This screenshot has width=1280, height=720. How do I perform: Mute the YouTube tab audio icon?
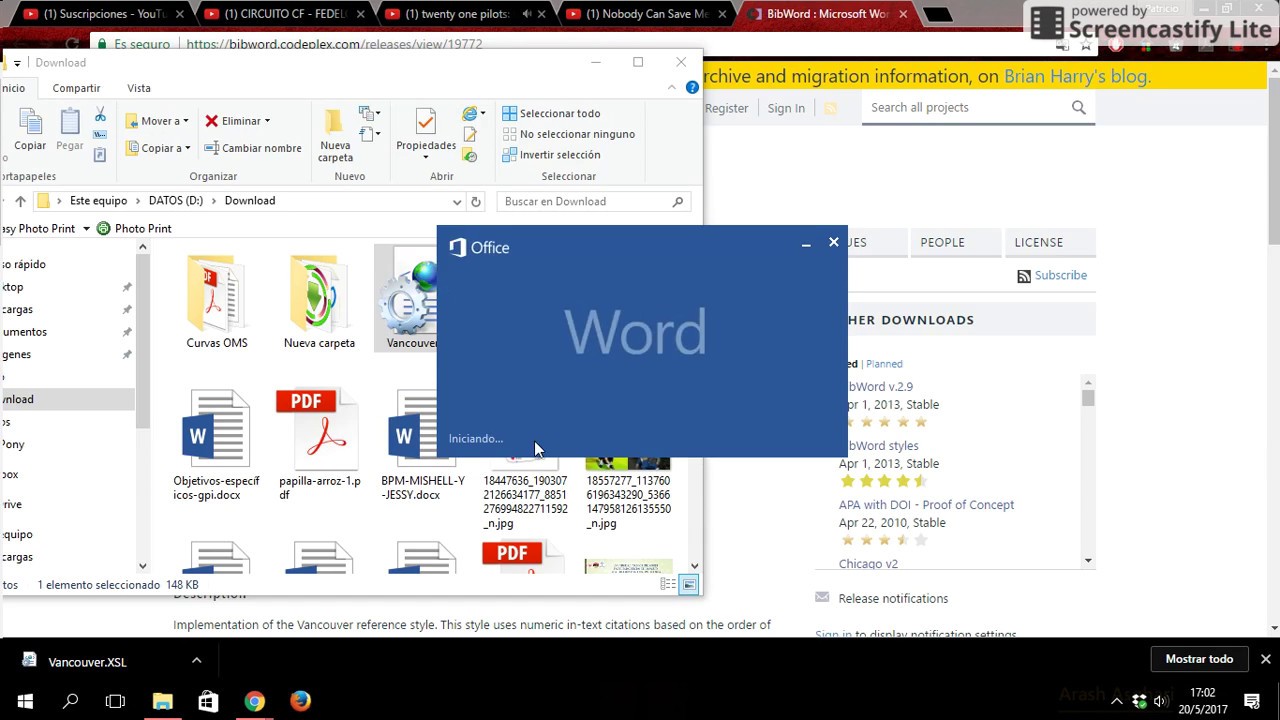click(527, 14)
